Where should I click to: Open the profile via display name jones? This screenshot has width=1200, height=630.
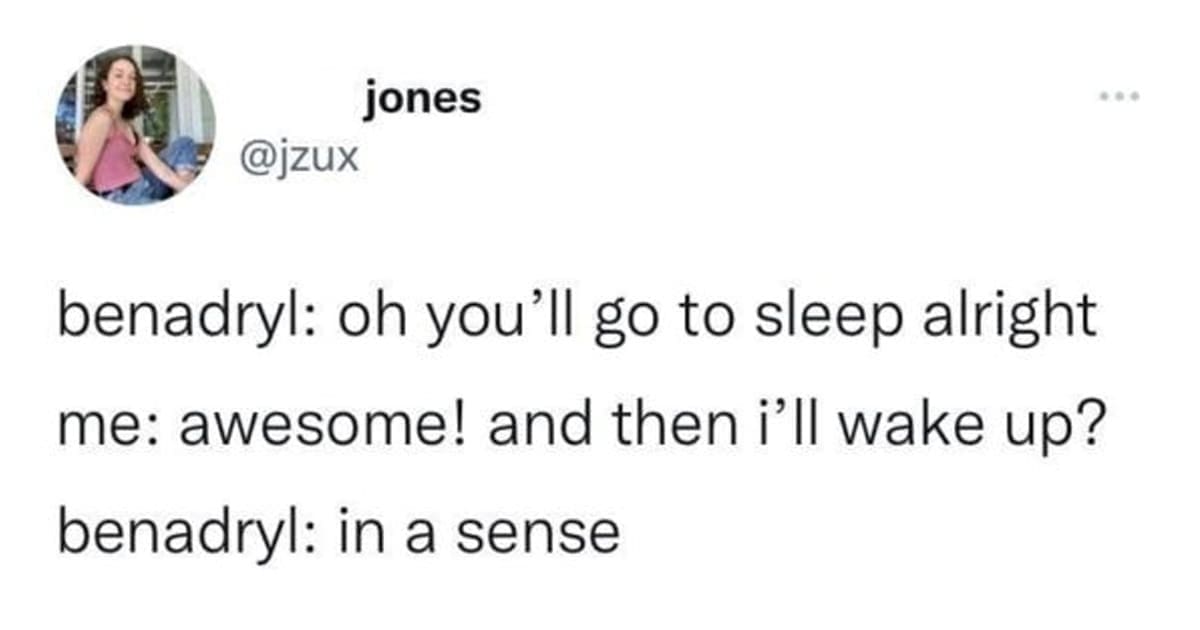pyautogui.click(x=422, y=99)
